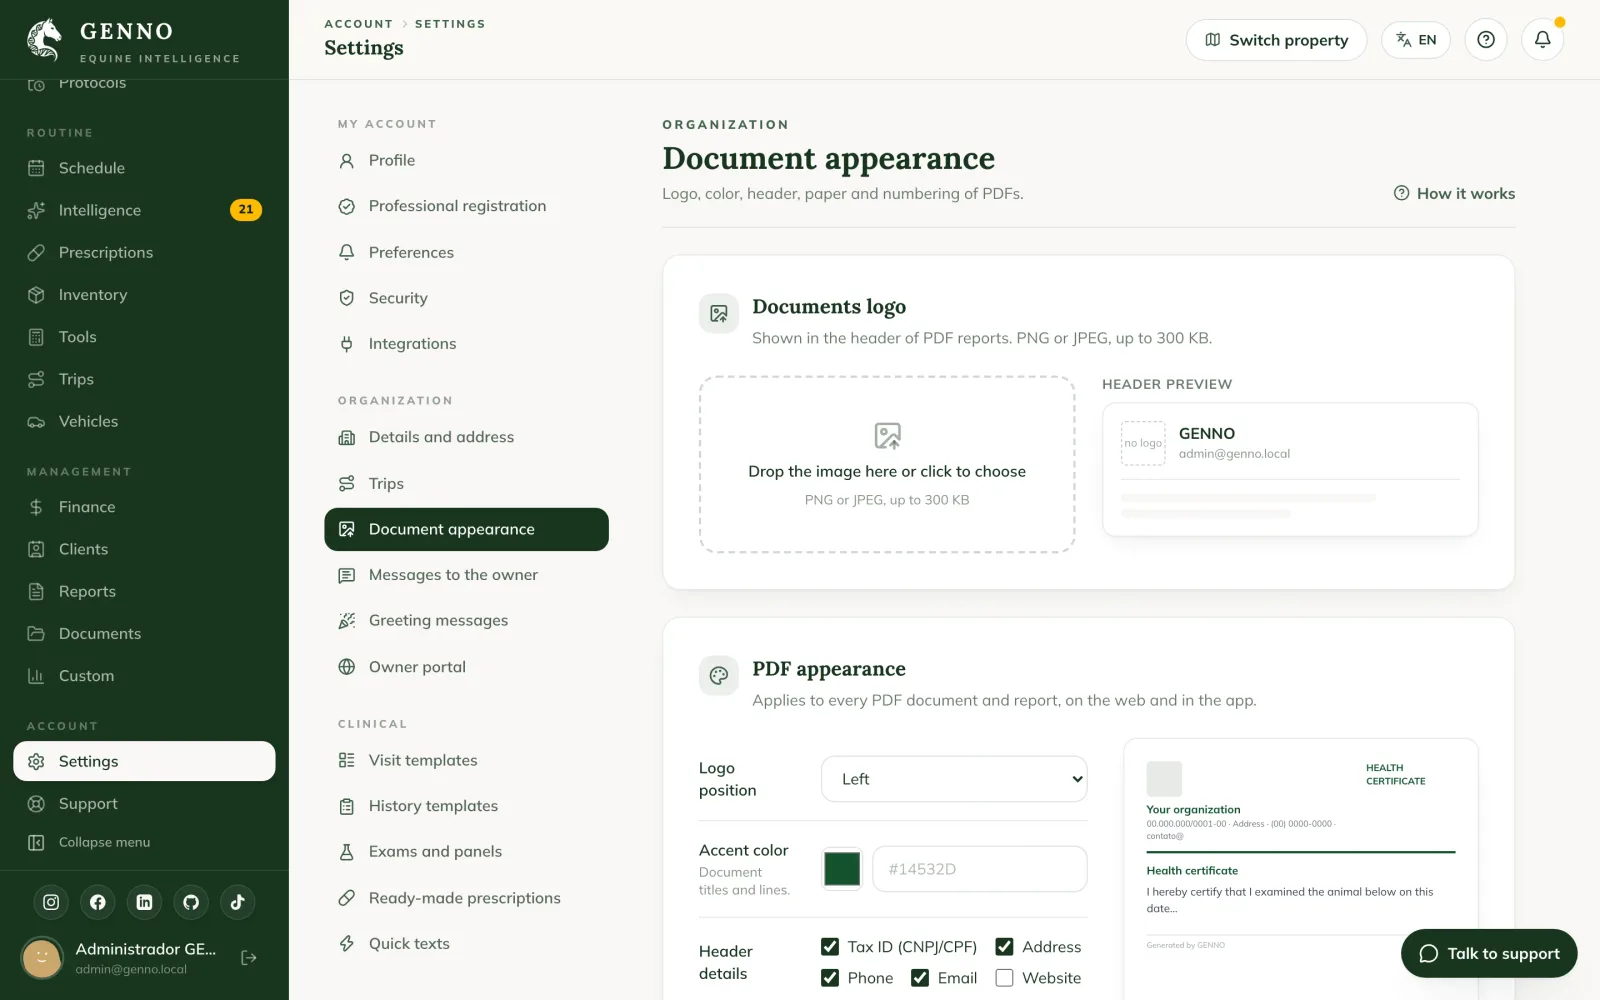Open Integrations settings

466,344
